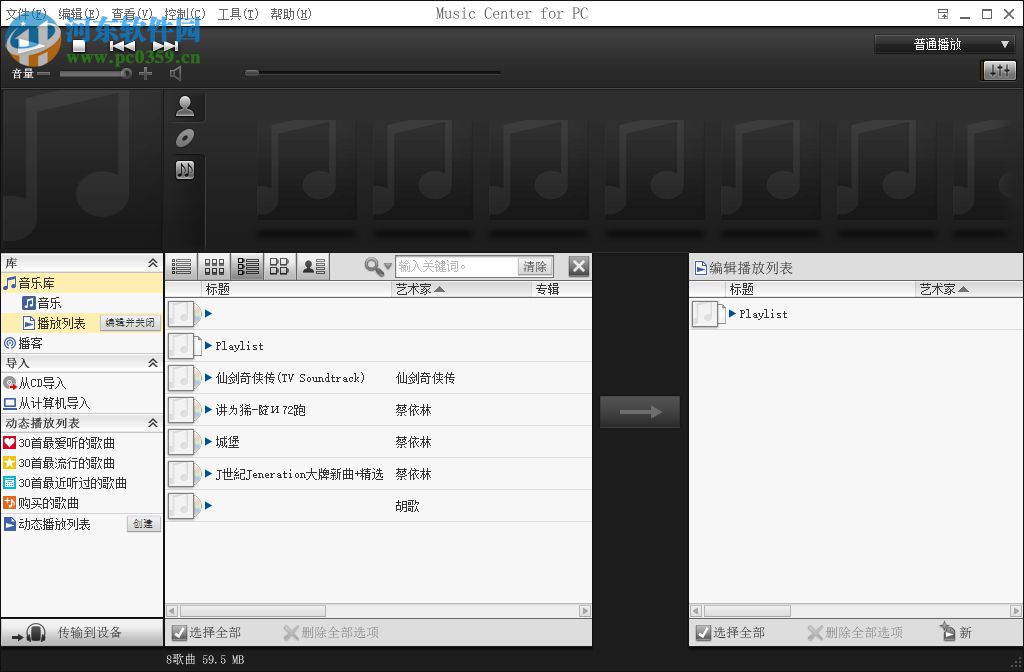Switch to grid view in track list

[x=214, y=265]
